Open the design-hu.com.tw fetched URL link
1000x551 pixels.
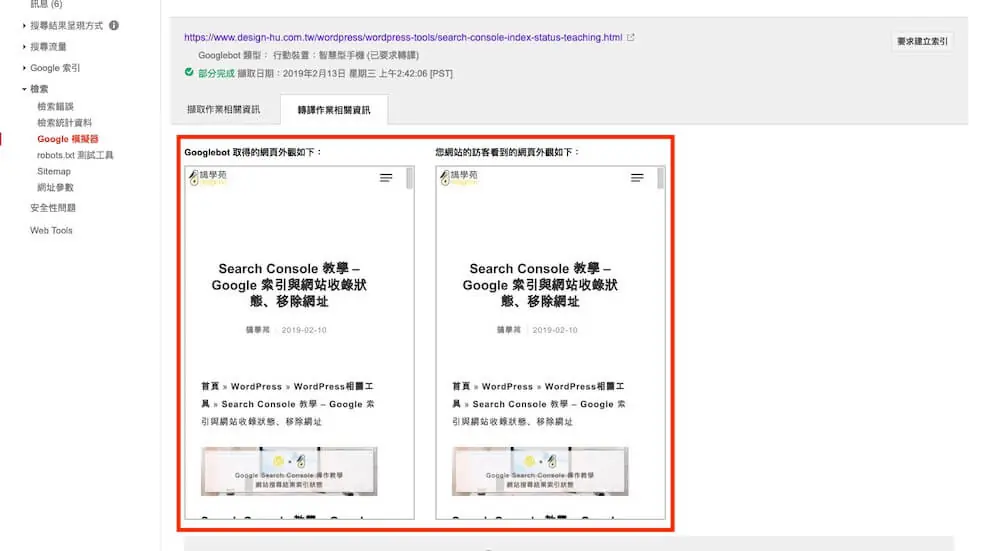[x=403, y=38]
